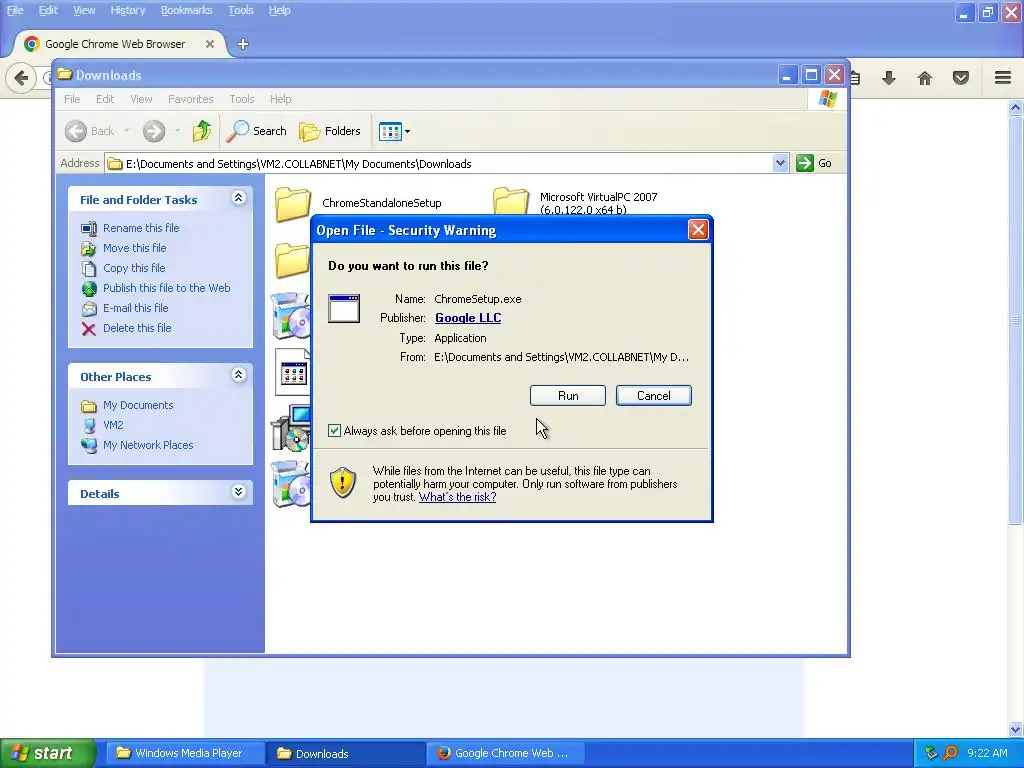Open the Firefox Bookmarks menu
This screenshot has width=1024, height=768.
pos(186,10)
